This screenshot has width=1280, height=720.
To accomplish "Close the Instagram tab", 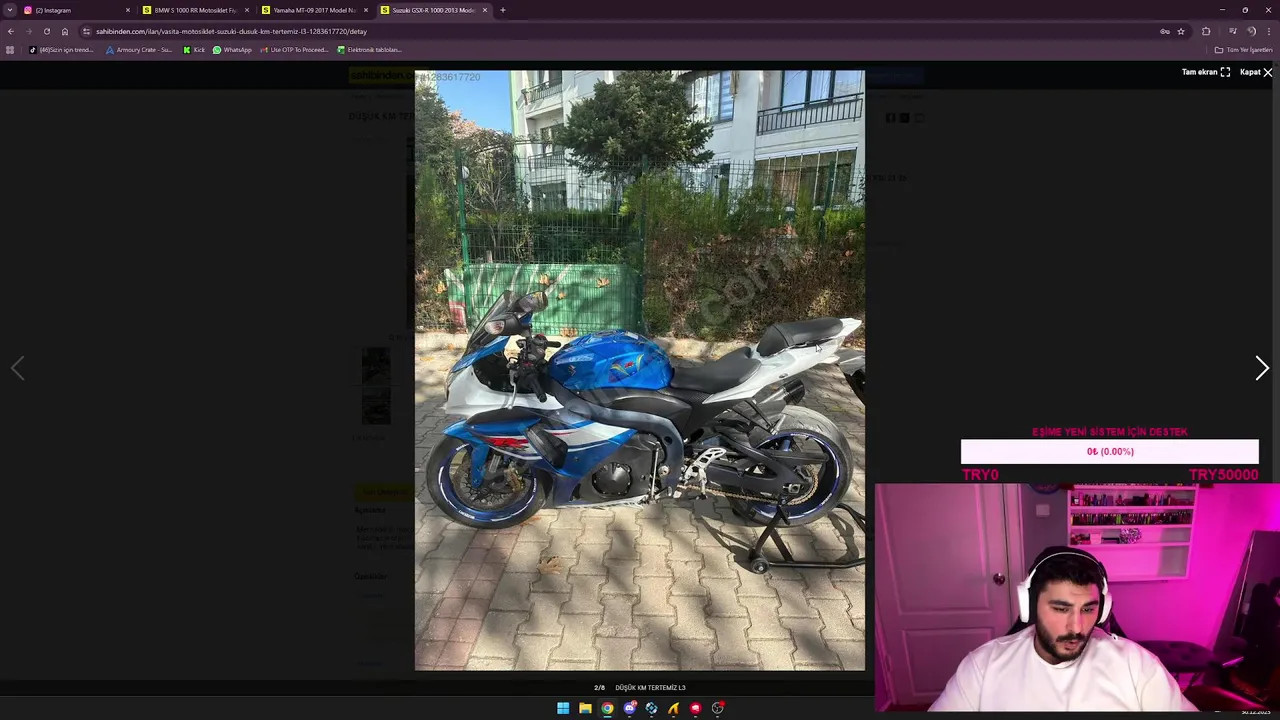I will click(128, 10).
